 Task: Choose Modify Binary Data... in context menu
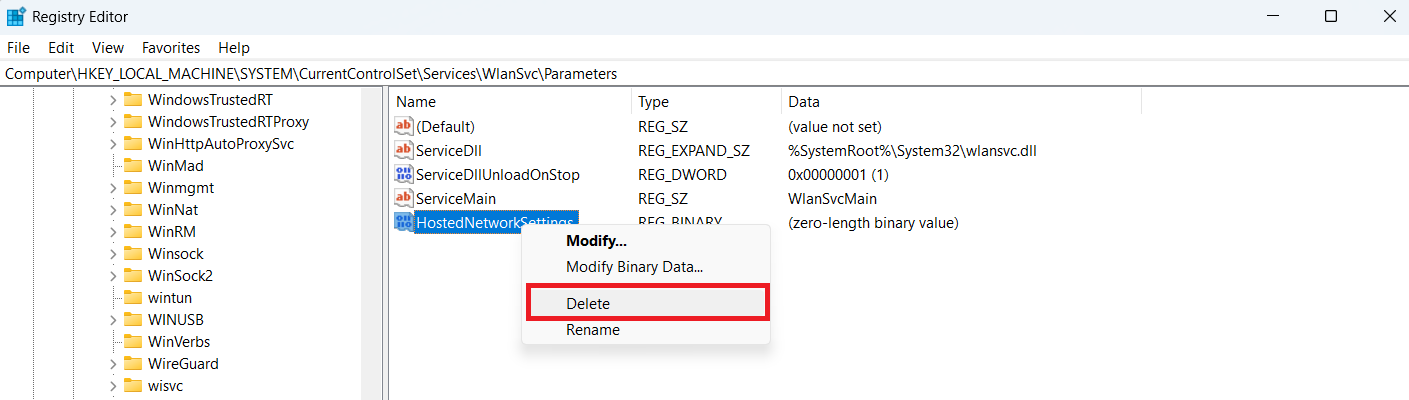click(x=635, y=267)
